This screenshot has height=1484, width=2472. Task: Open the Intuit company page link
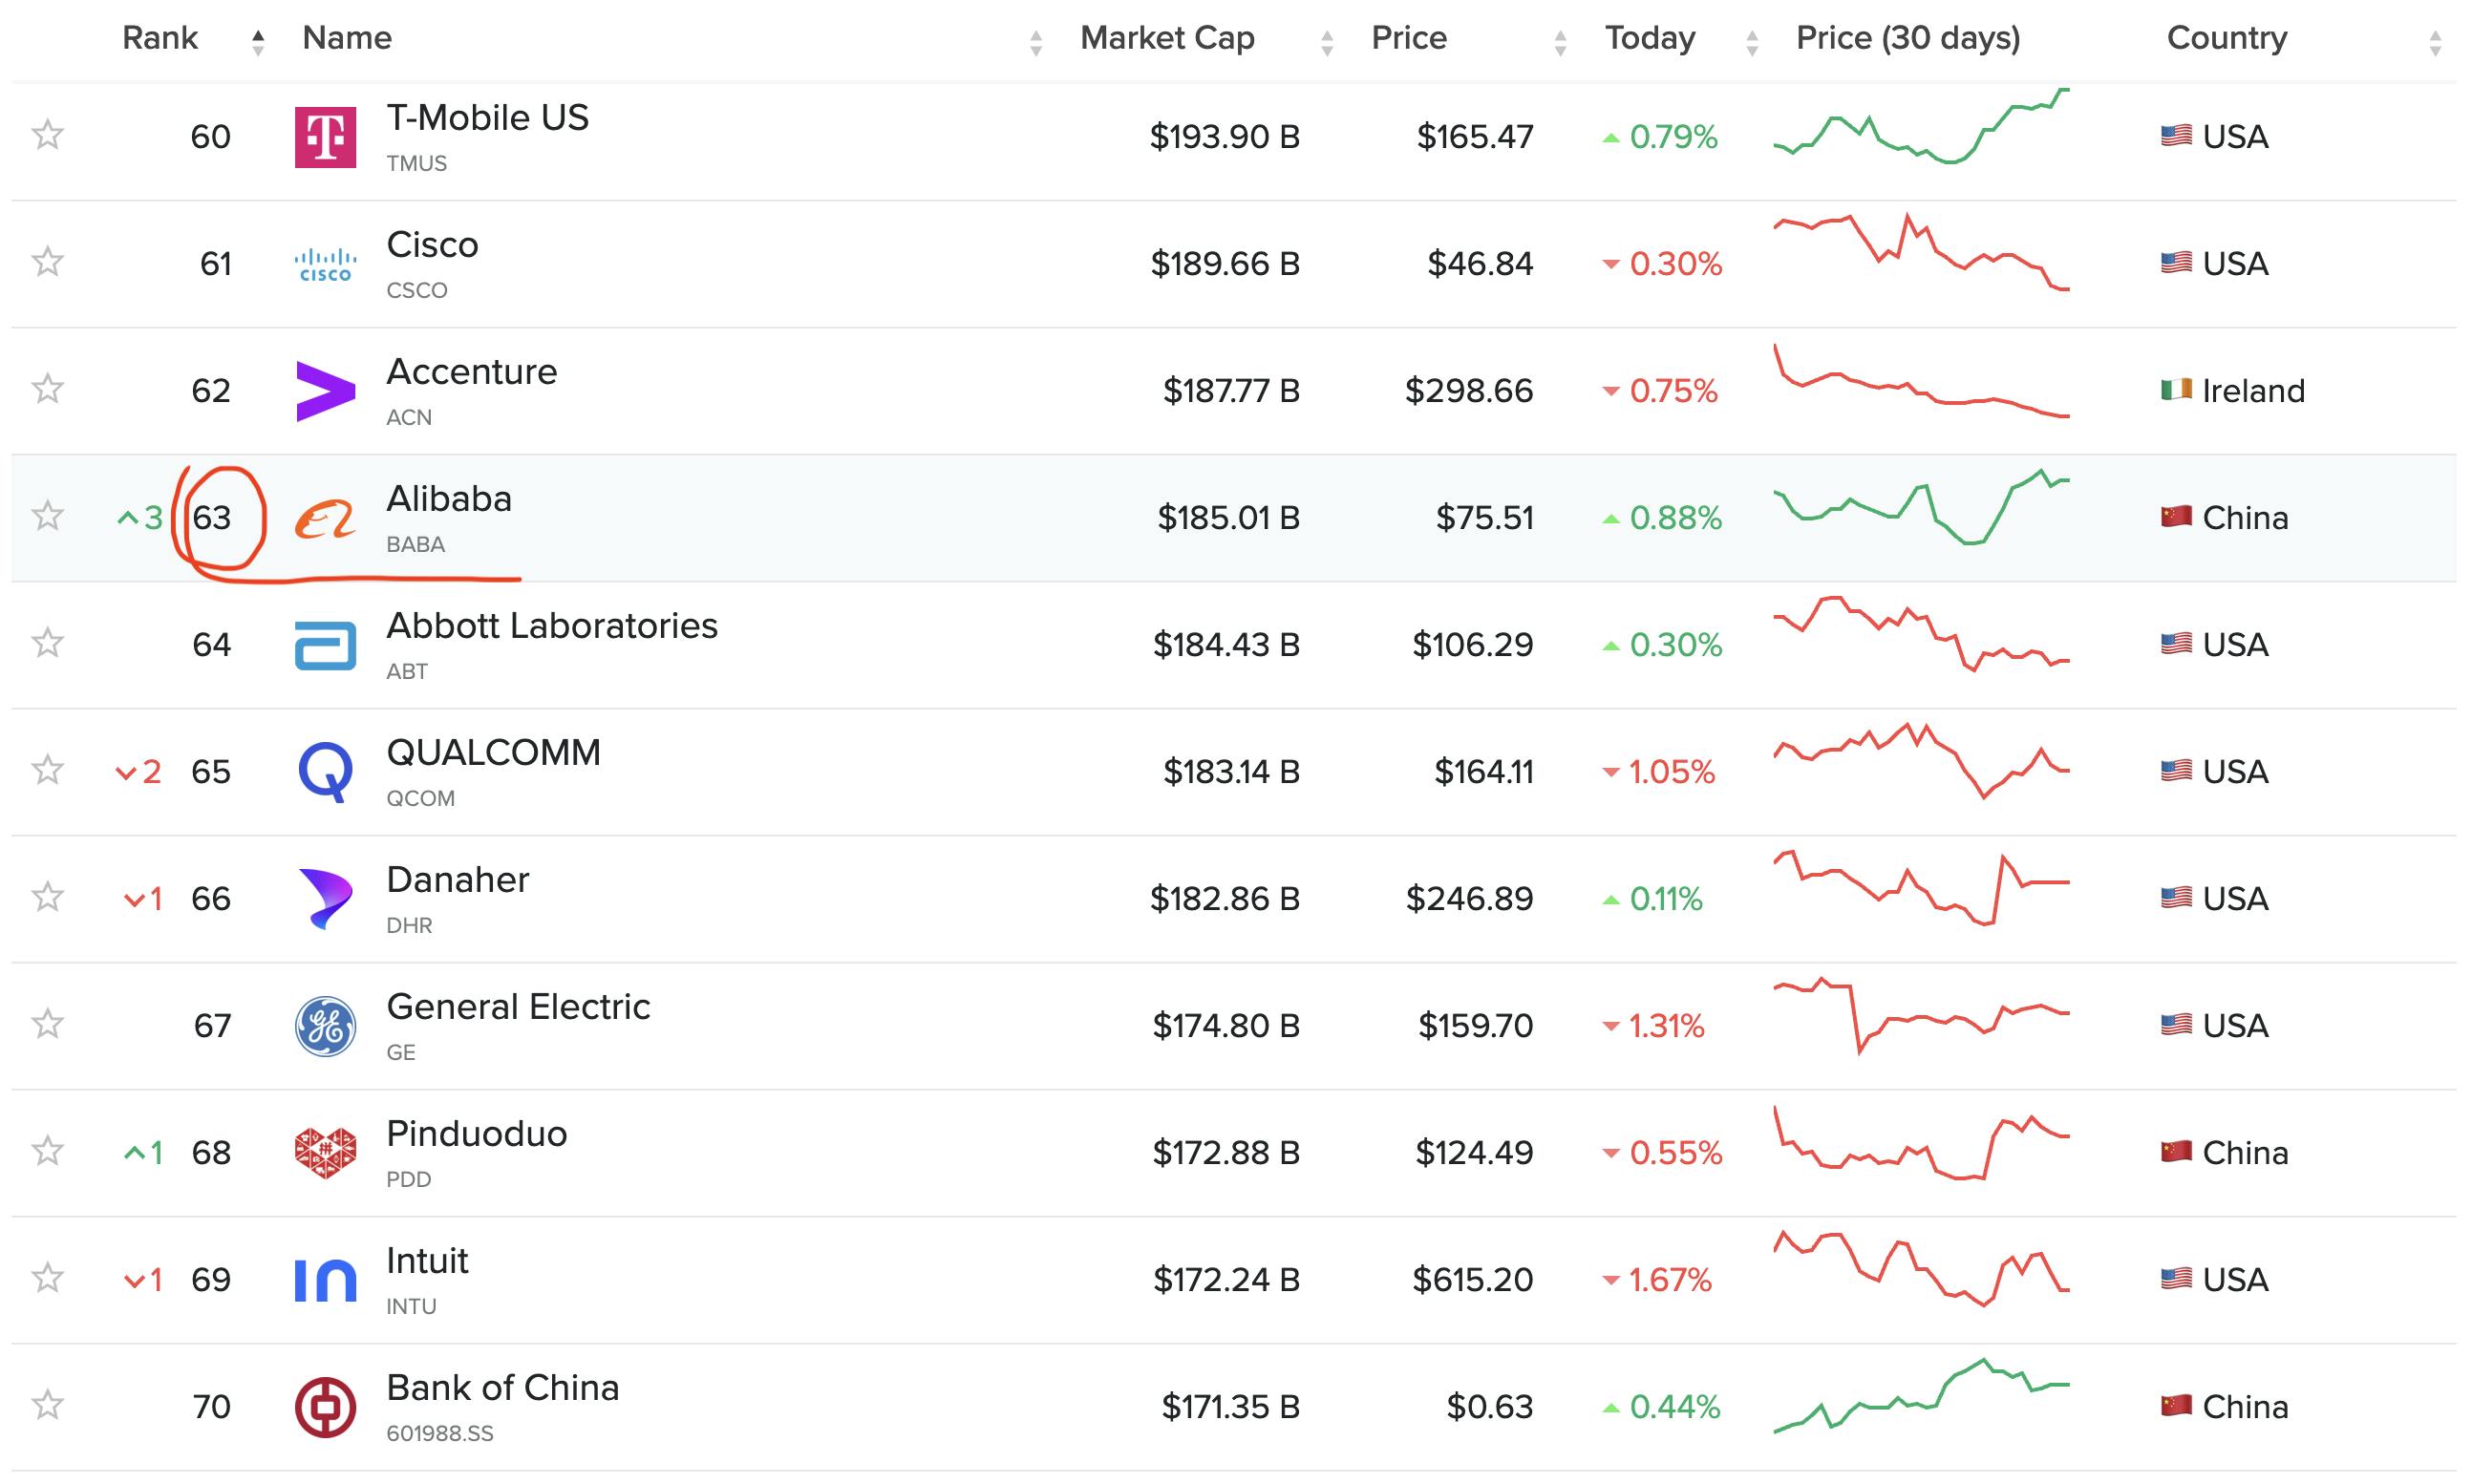[428, 1261]
